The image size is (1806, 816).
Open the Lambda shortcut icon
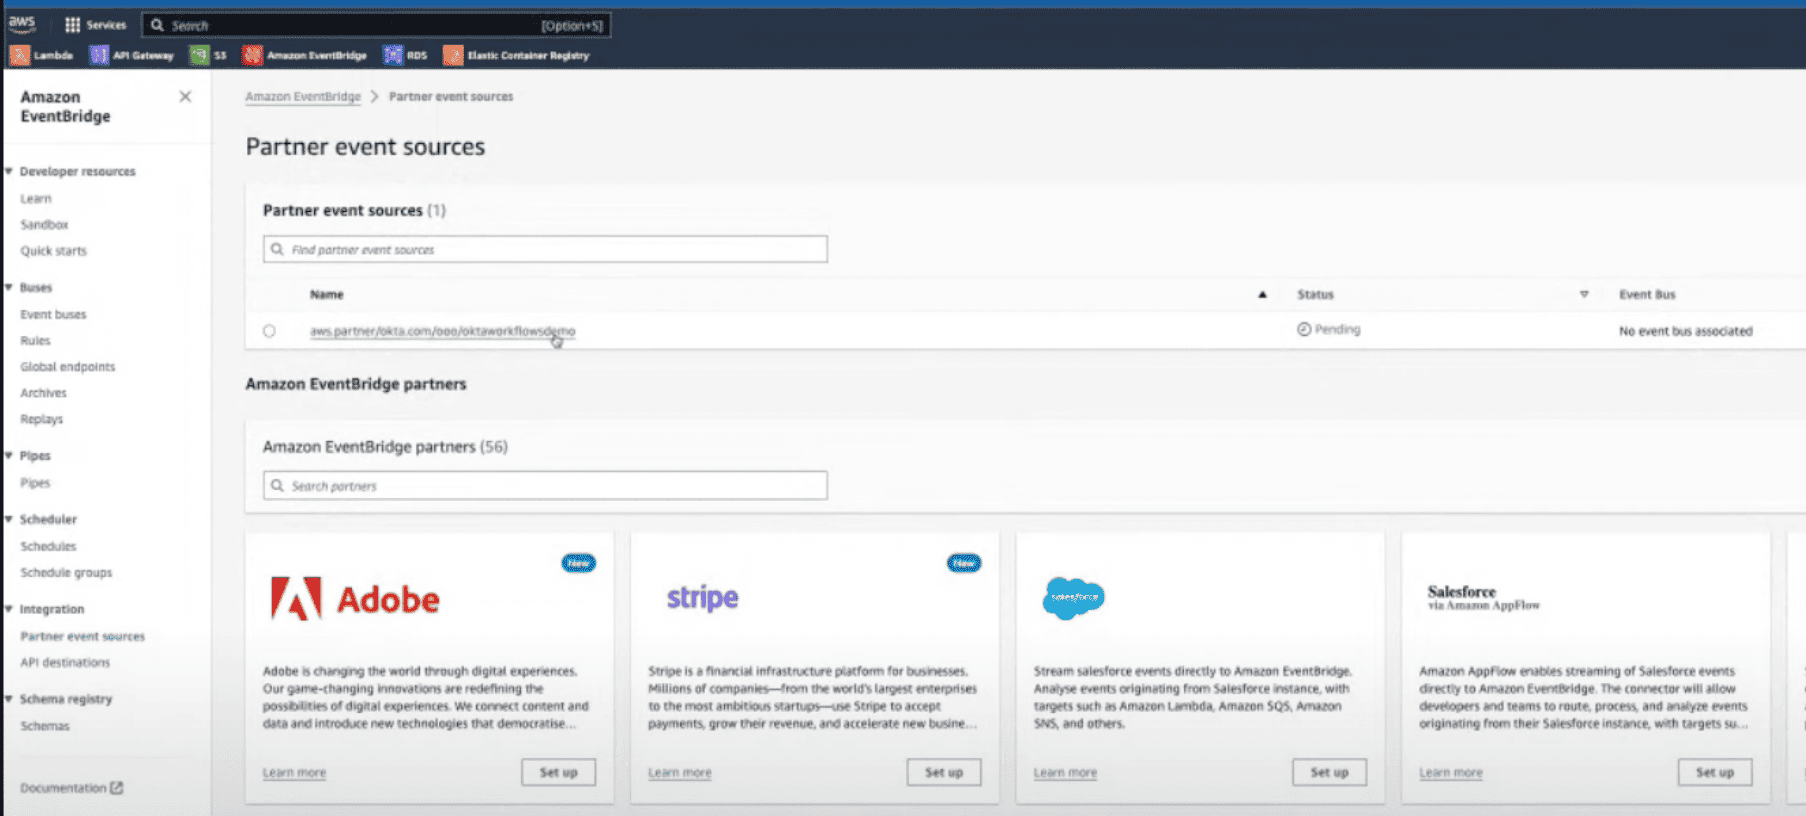tap(19, 55)
